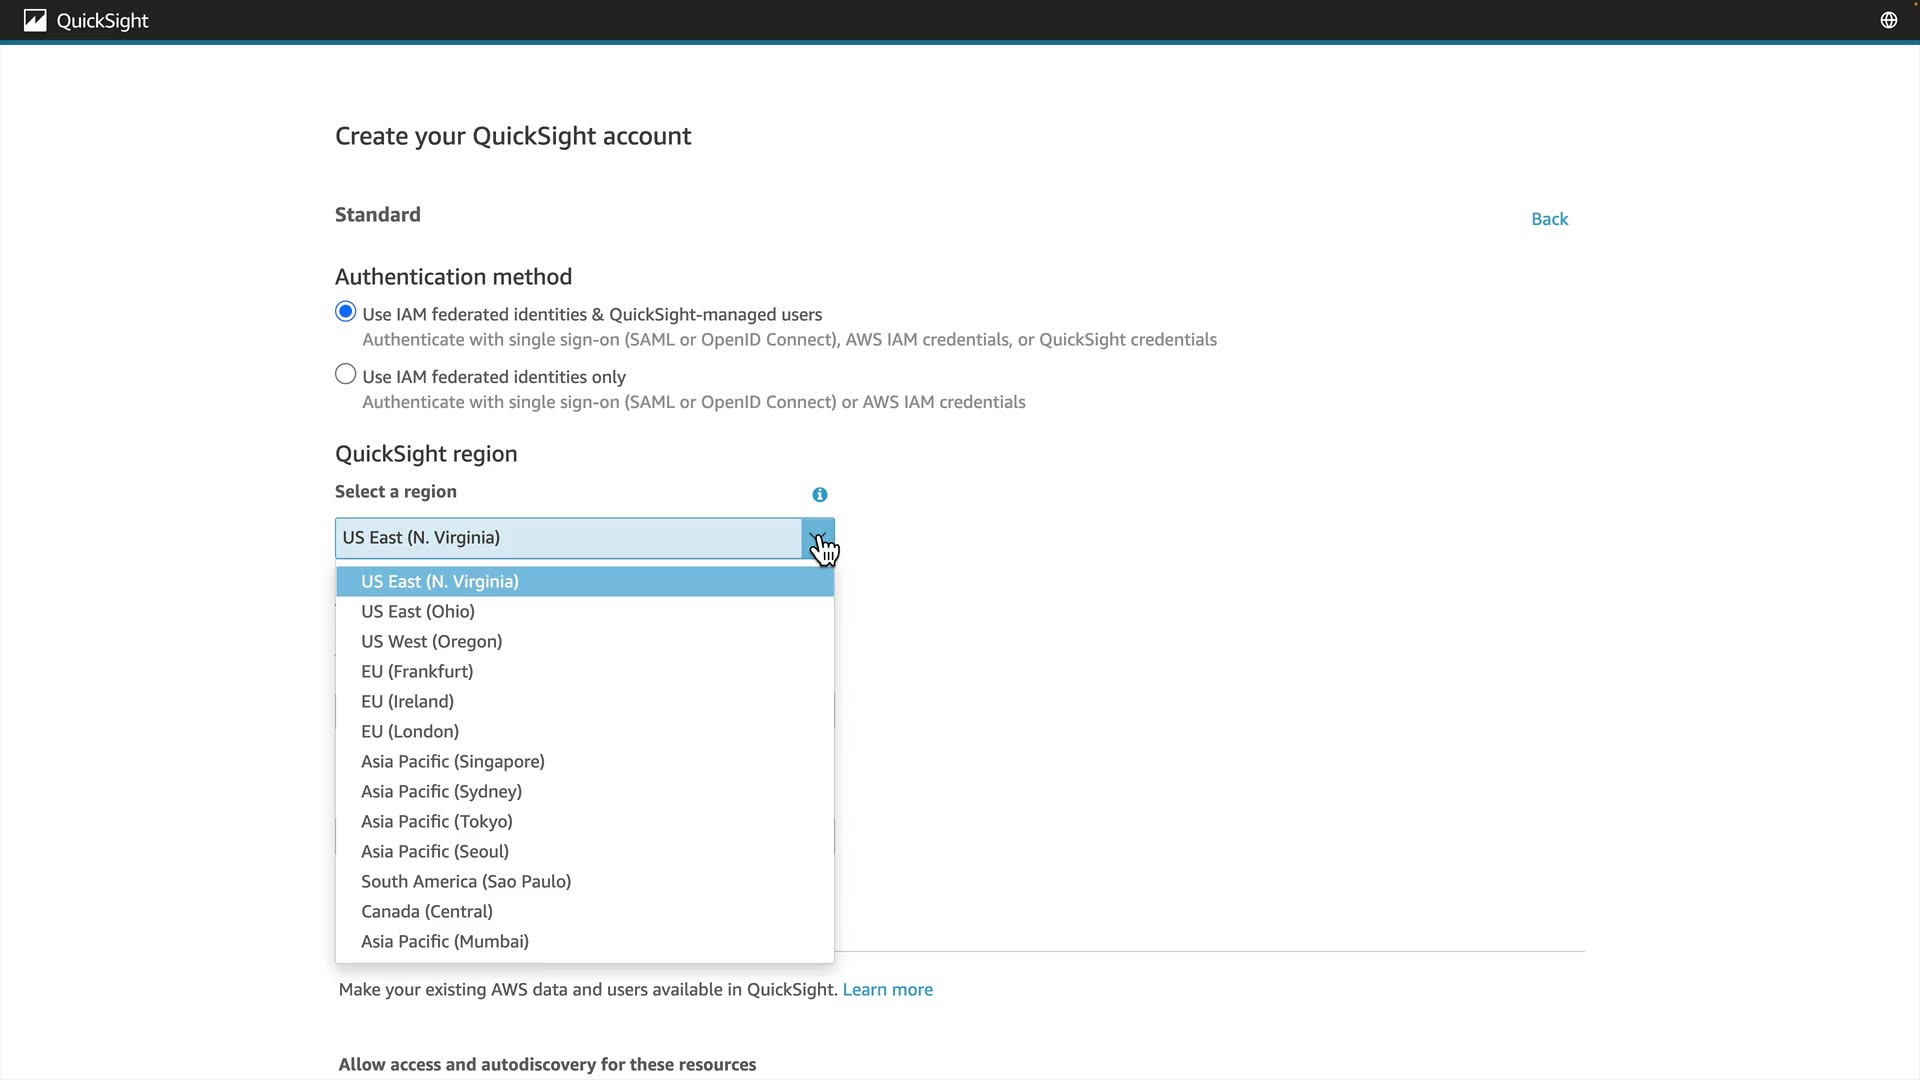Open the Learn more link
The width and height of the screenshot is (1920, 1080).
click(887, 990)
